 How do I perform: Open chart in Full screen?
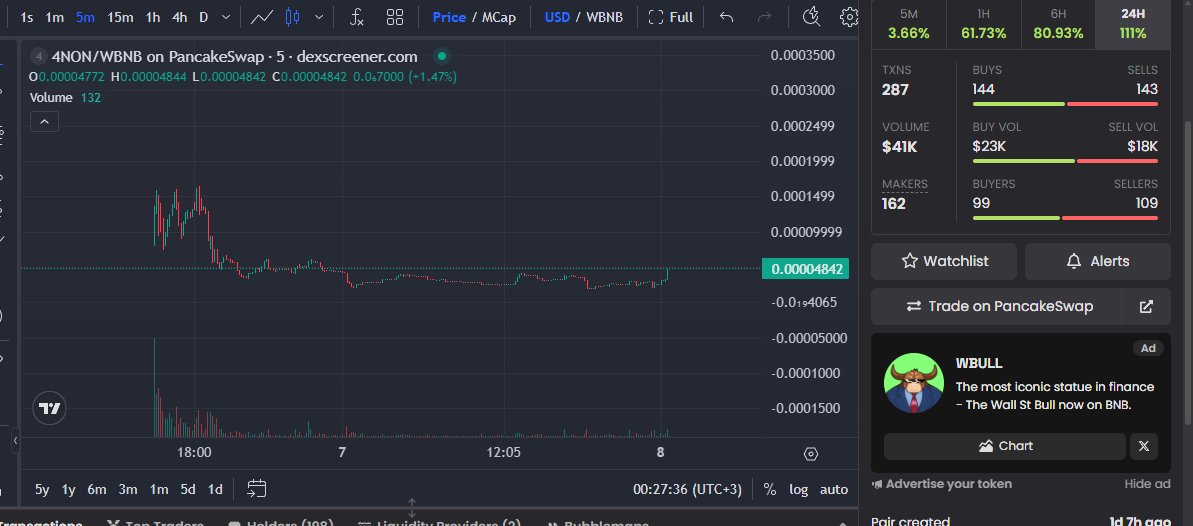point(670,17)
